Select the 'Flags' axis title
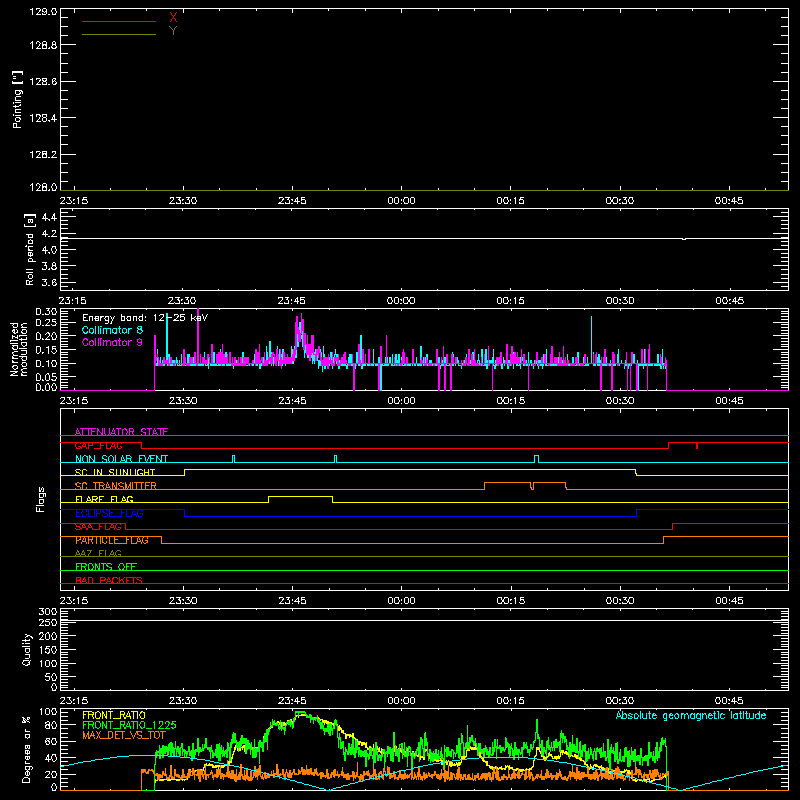Image resolution: width=800 pixels, height=800 pixels. (x=40, y=499)
